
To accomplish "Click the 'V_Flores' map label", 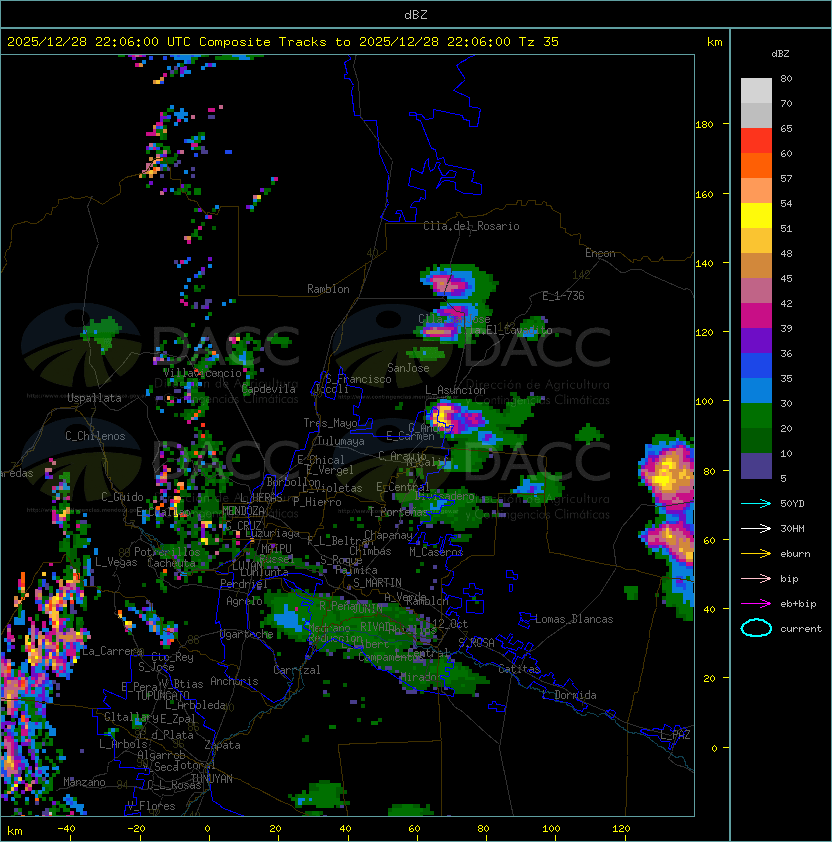I will 151,806.
